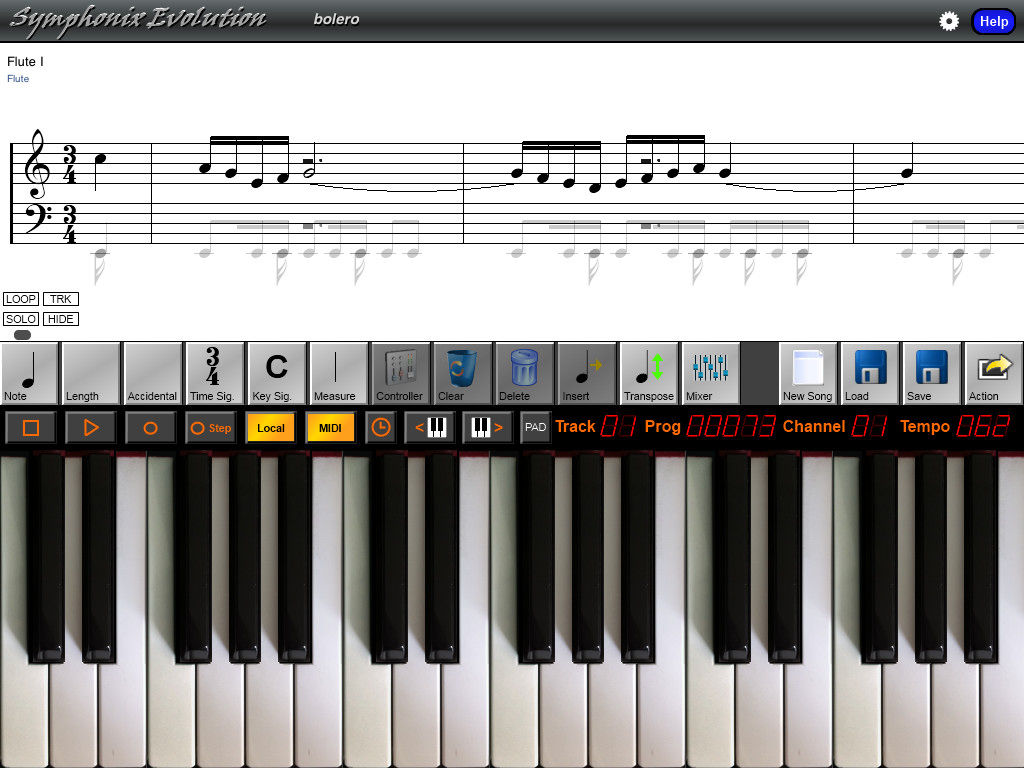
Task: Open the Transpose tool
Action: pos(648,374)
